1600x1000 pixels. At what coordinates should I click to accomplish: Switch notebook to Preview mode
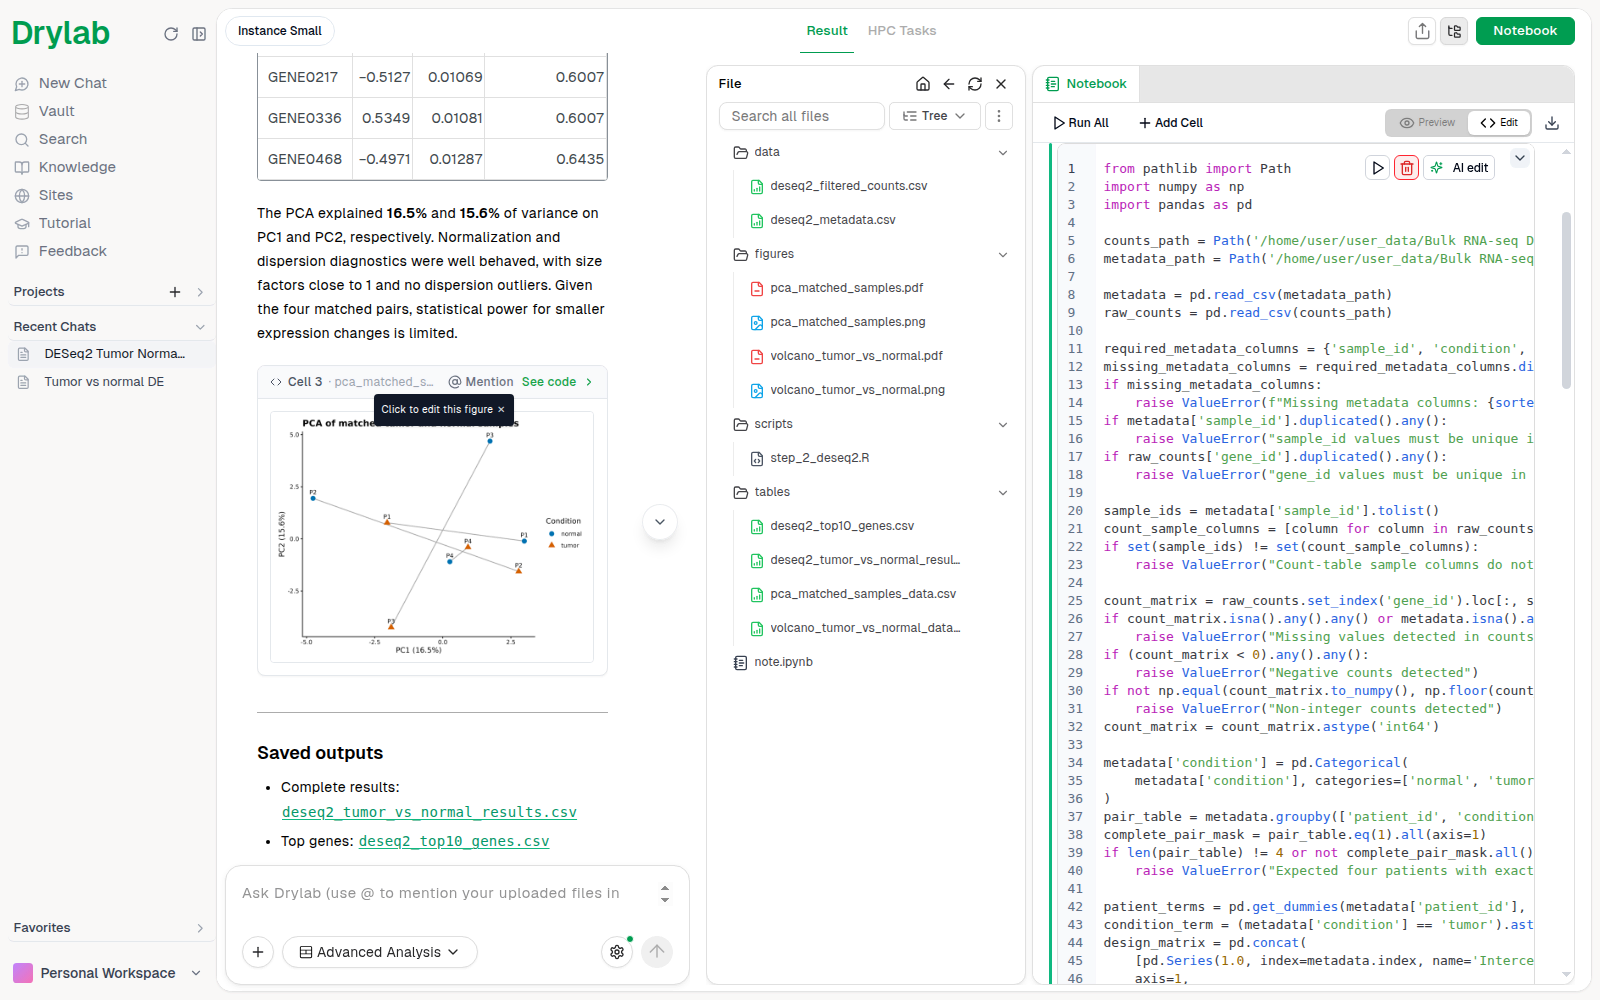pyautogui.click(x=1427, y=123)
